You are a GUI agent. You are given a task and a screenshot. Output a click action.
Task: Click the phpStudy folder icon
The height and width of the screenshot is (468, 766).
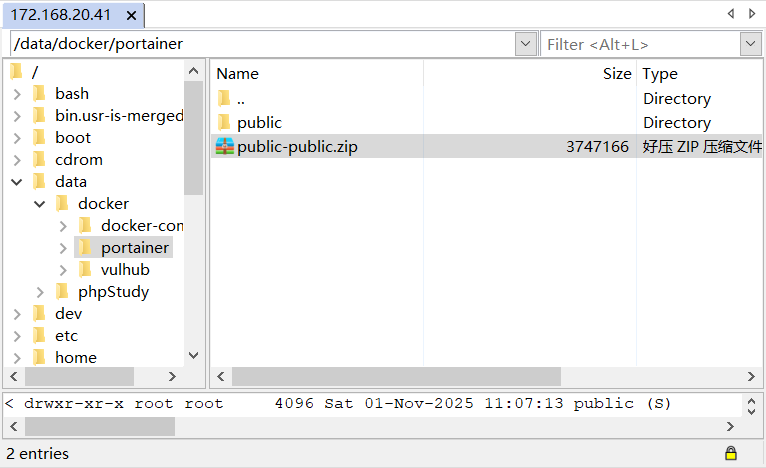(x=62, y=292)
